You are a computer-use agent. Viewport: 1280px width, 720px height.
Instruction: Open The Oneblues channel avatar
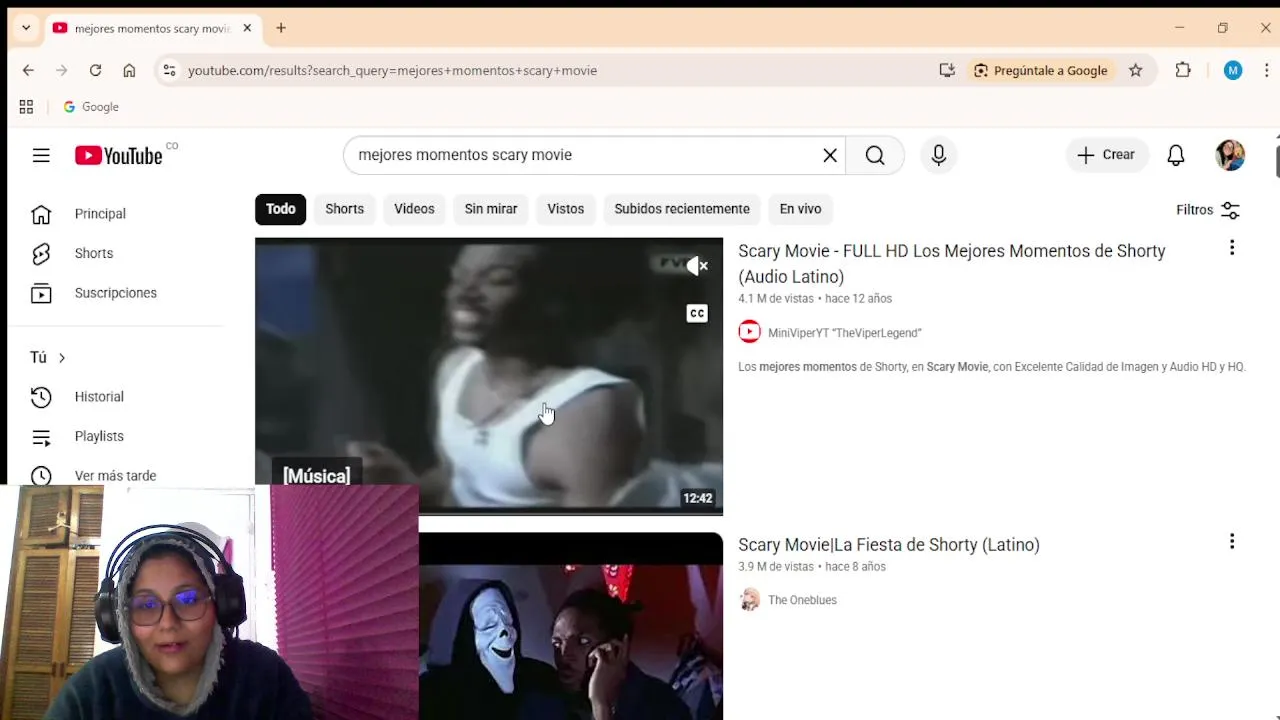749,600
